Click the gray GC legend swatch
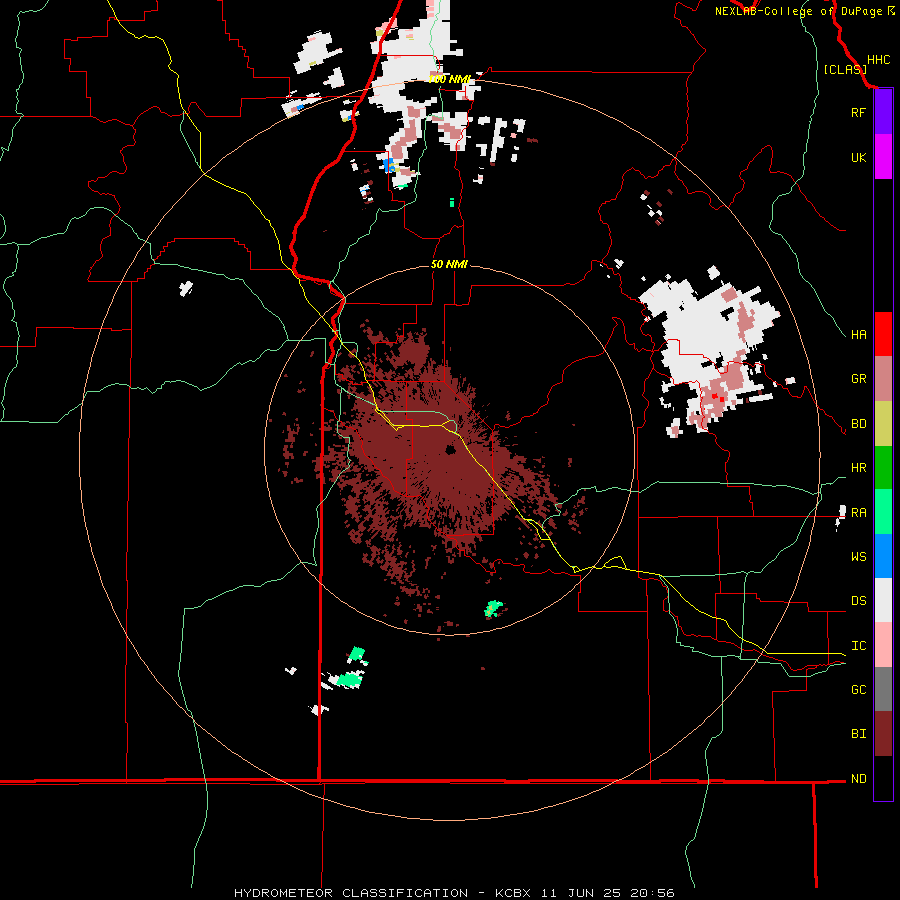 click(883, 689)
